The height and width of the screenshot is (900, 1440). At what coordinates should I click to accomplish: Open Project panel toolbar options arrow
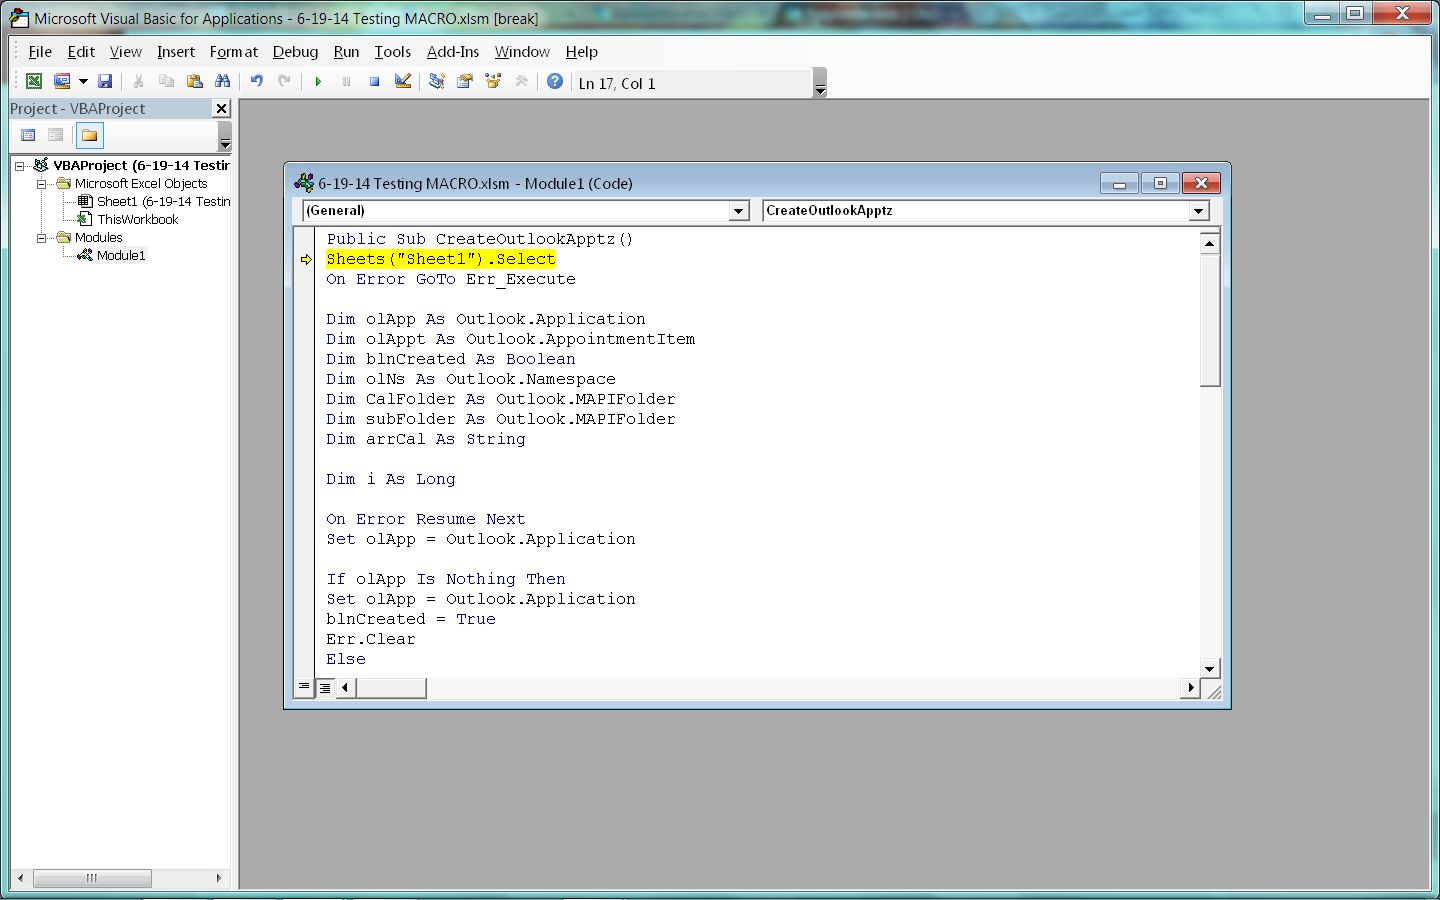(x=225, y=136)
